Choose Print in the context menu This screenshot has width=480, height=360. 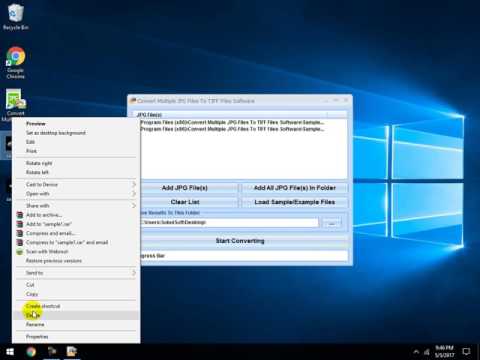click(x=76, y=151)
